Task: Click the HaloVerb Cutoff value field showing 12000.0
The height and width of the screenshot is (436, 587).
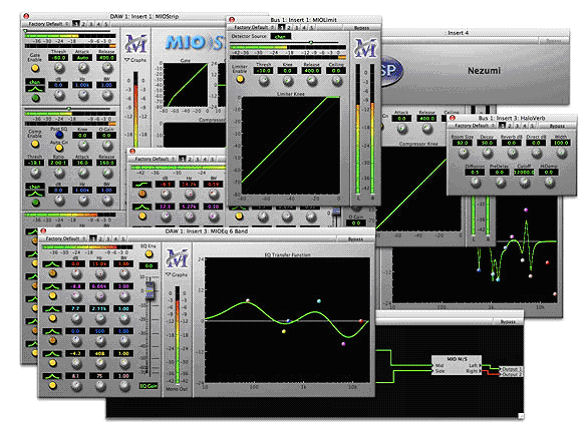Action: click(x=524, y=172)
